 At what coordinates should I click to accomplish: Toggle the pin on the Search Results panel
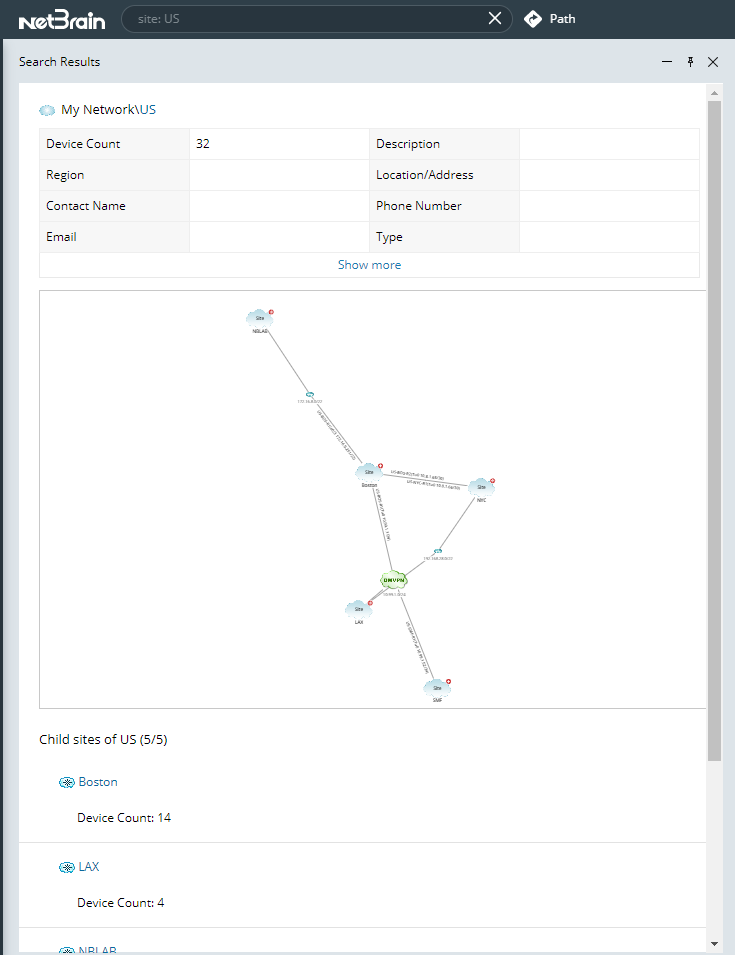[690, 61]
